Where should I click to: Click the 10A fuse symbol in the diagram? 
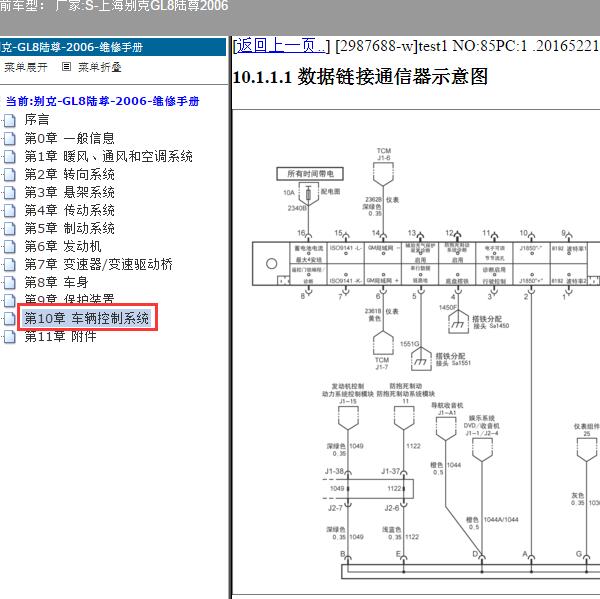(x=308, y=194)
